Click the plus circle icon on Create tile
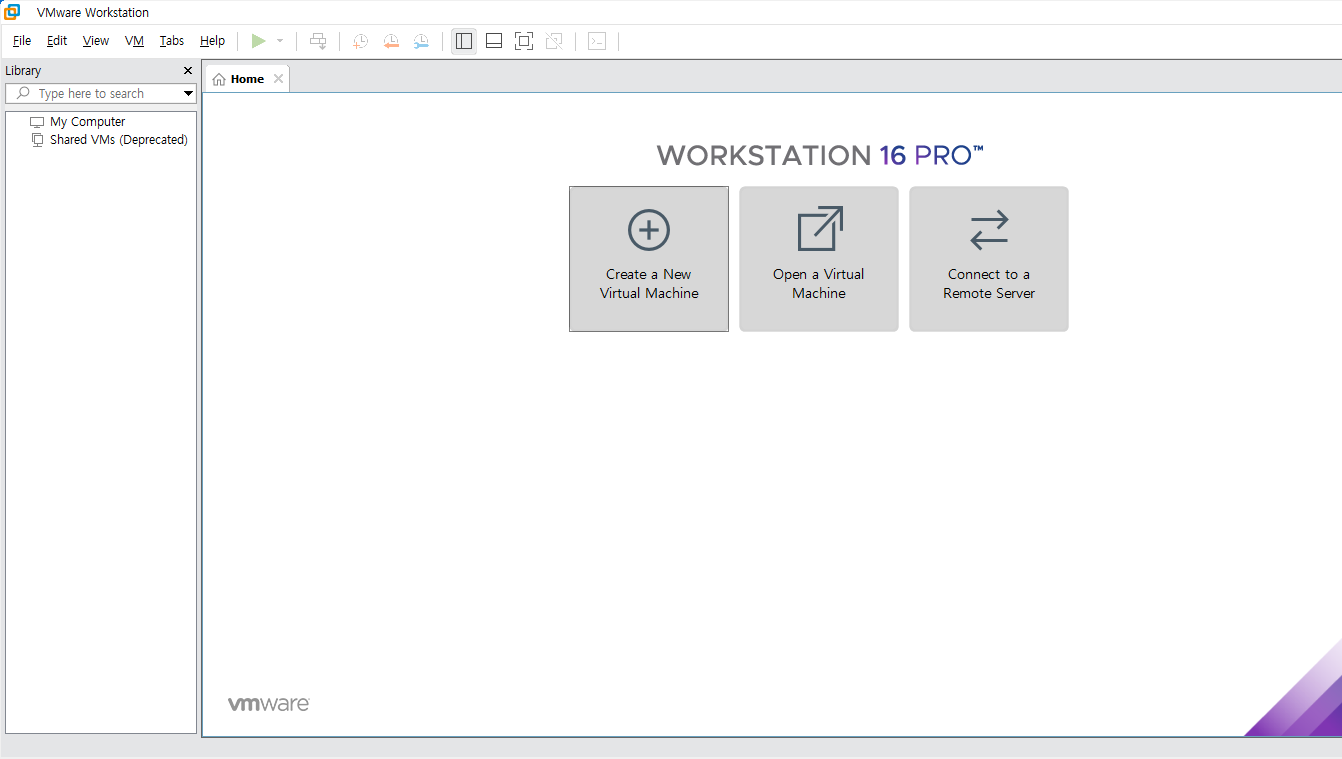The image size is (1342, 759). pos(649,230)
